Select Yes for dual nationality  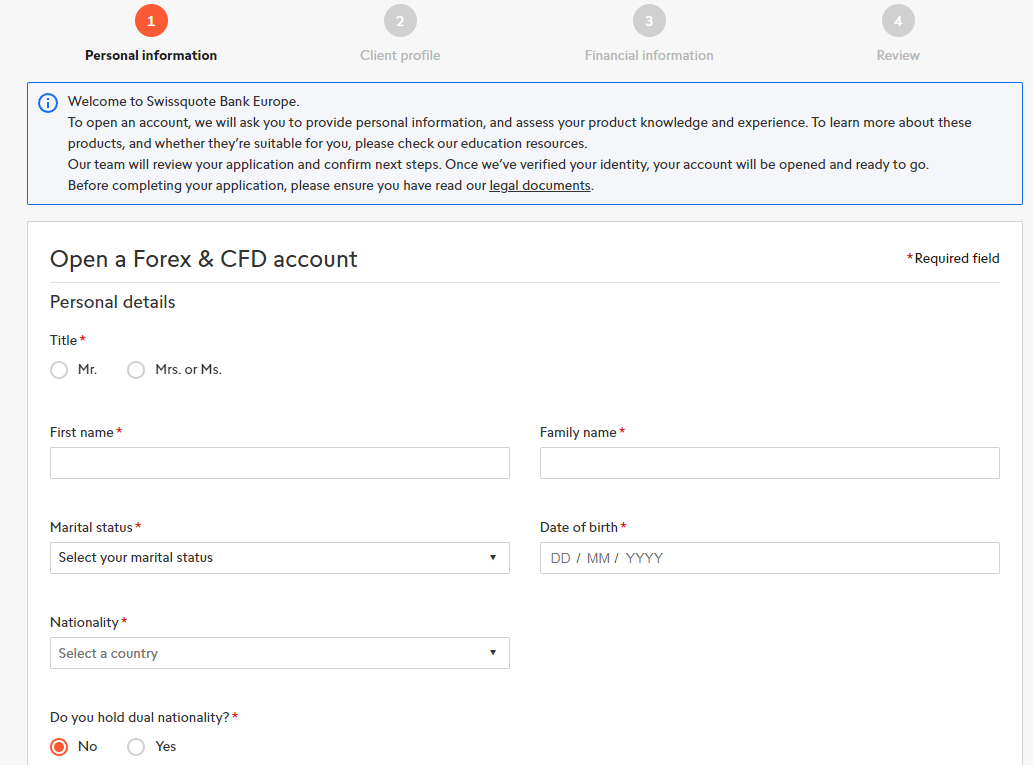point(136,747)
